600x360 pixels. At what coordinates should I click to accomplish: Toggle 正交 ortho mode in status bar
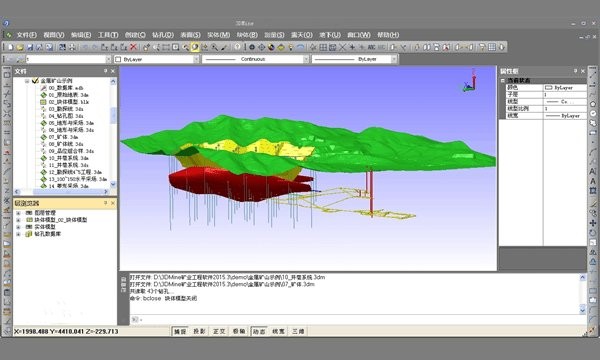click(219, 331)
